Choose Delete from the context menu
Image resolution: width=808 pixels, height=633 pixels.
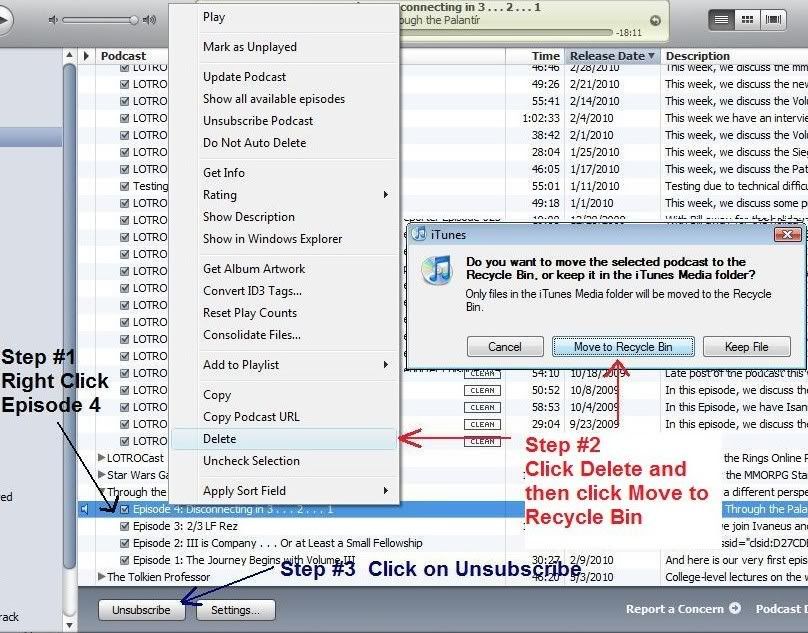(x=220, y=439)
